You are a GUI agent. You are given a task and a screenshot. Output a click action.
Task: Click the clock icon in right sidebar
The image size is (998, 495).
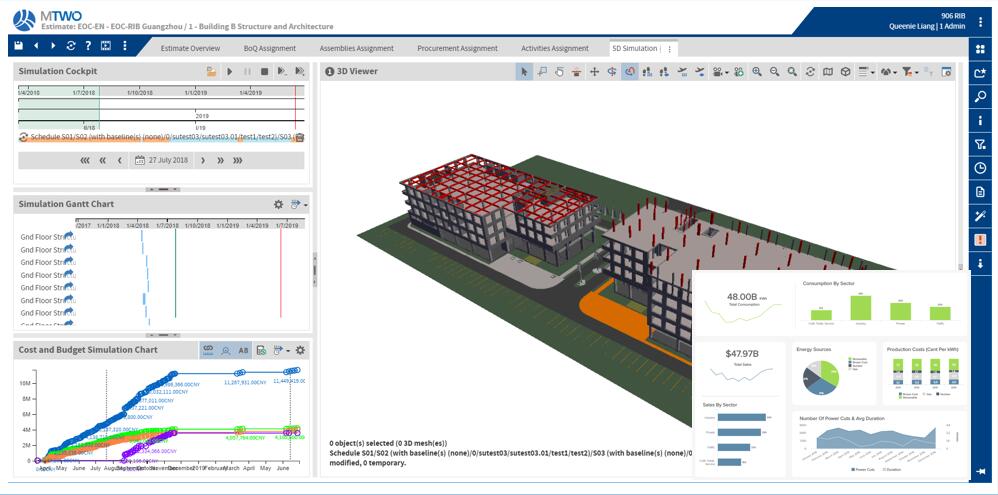pyautogui.click(x=980, y=168)
